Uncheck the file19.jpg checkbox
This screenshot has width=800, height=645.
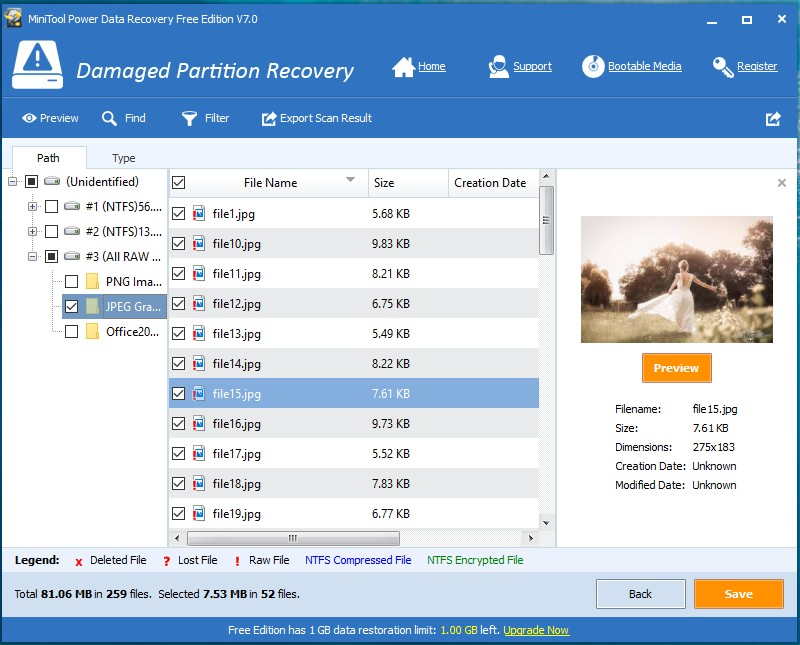[179, 513]
